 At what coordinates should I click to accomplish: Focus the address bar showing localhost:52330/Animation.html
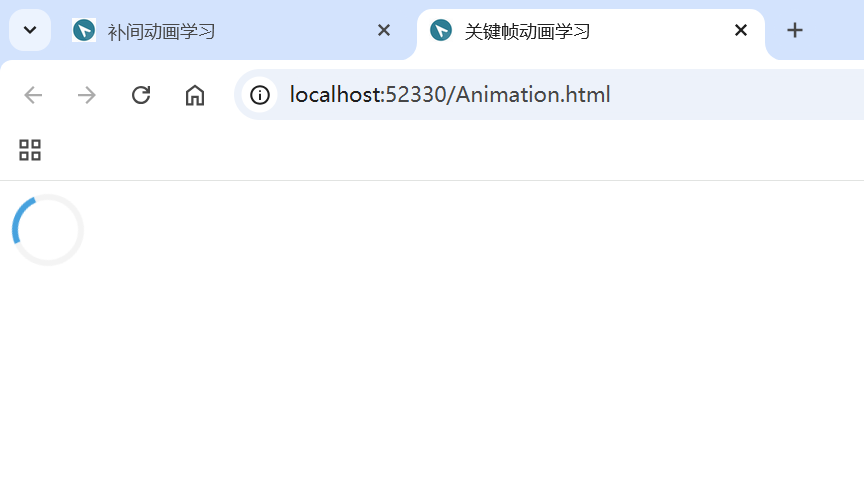pos(551,95)
